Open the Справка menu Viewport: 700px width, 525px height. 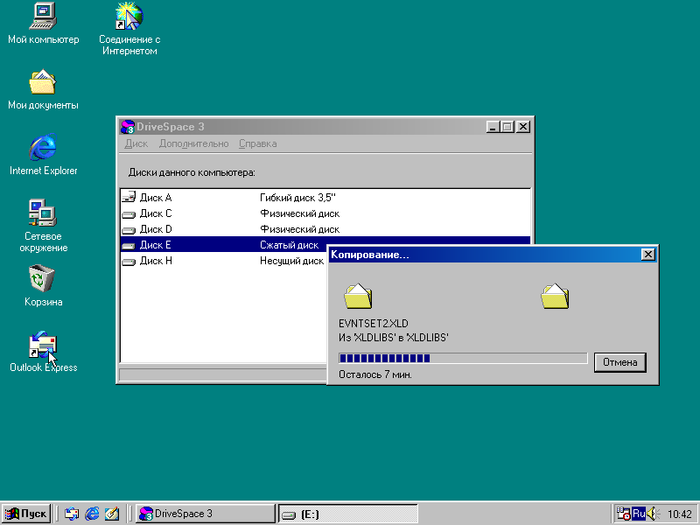(x=258, y=144)
